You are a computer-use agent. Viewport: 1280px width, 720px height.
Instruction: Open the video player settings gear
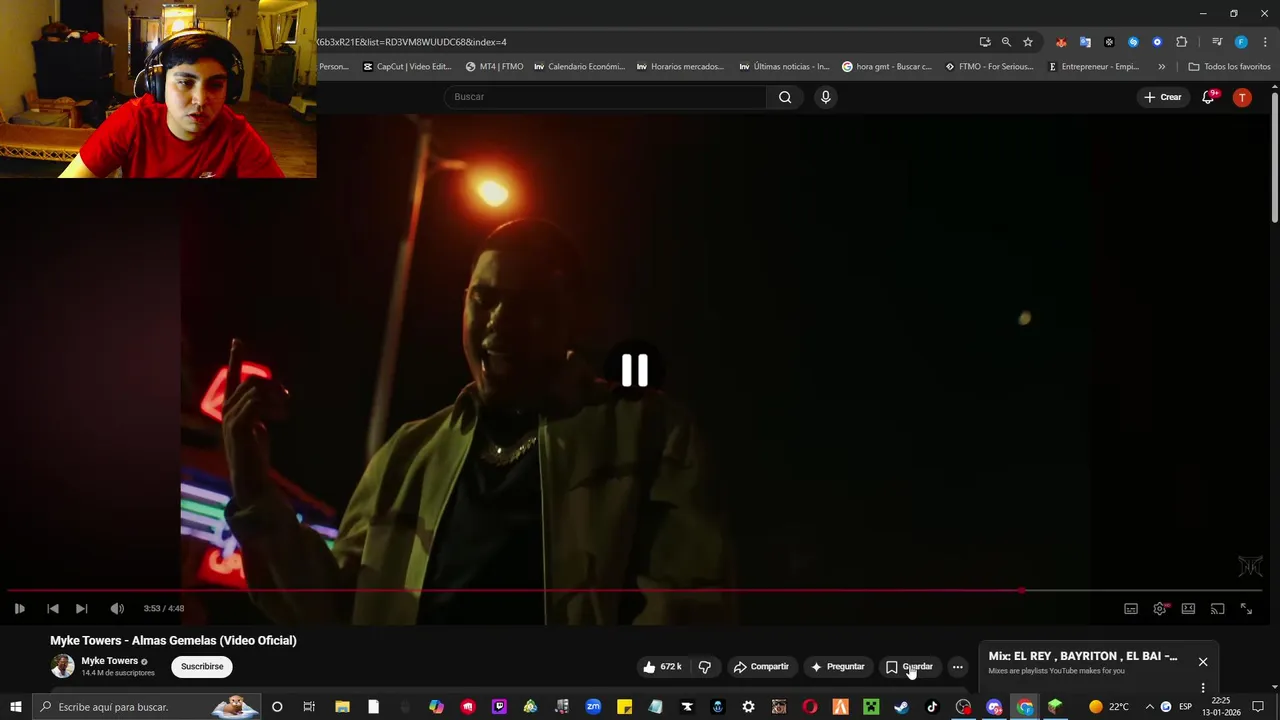tap(1160, 608)
